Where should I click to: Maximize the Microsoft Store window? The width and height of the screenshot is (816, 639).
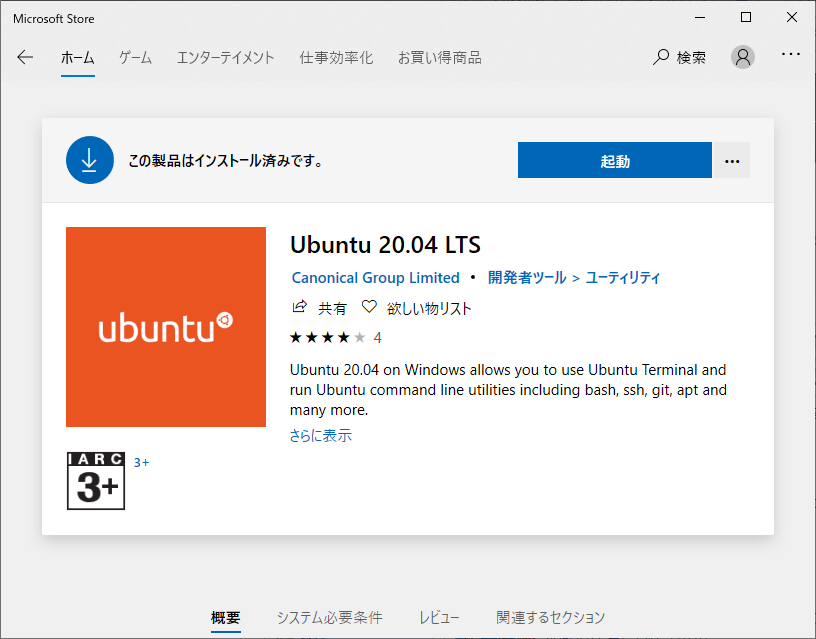[746, 18]
